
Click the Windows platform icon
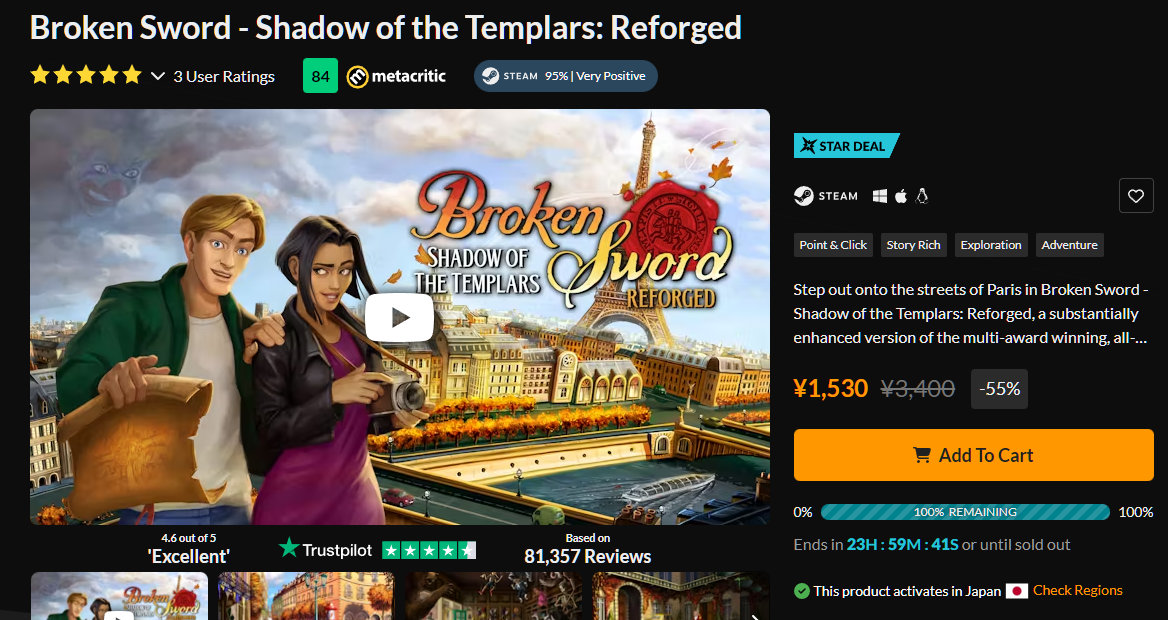pyautogui.click(x=880, y=196)
